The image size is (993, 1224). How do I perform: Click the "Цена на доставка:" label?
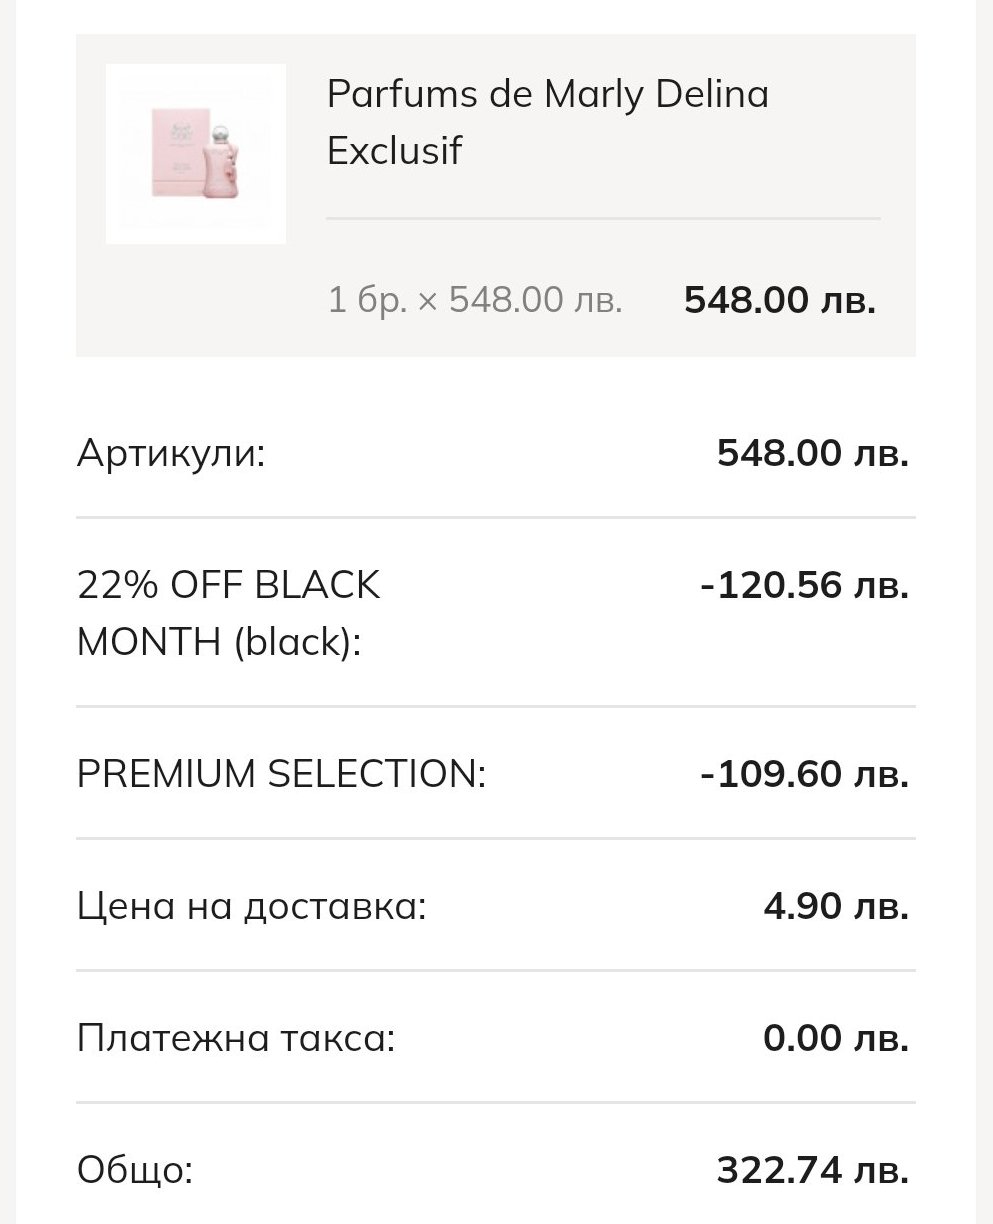tap(251, 907)
